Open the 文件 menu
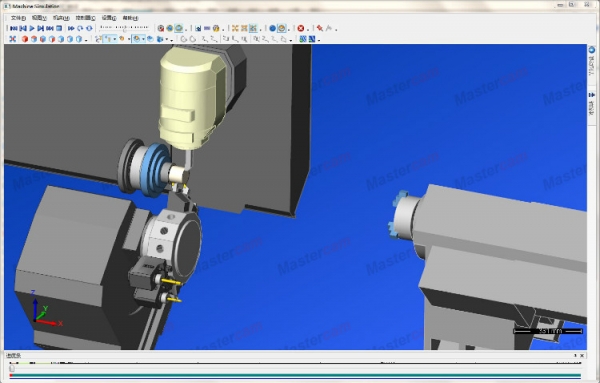The height and width of the screenshot is (383, 600). tap(18, 18)
